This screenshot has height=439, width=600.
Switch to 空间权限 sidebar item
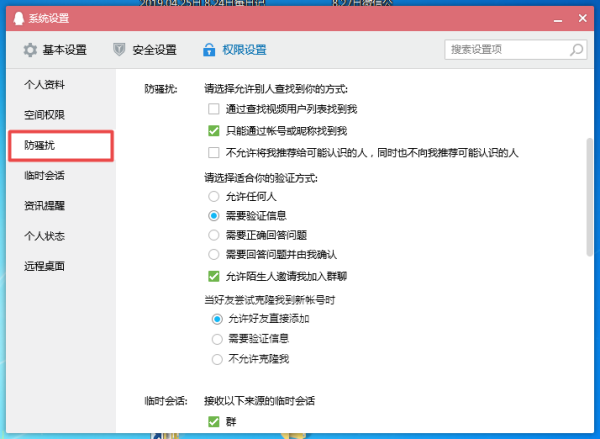[45, 115]
